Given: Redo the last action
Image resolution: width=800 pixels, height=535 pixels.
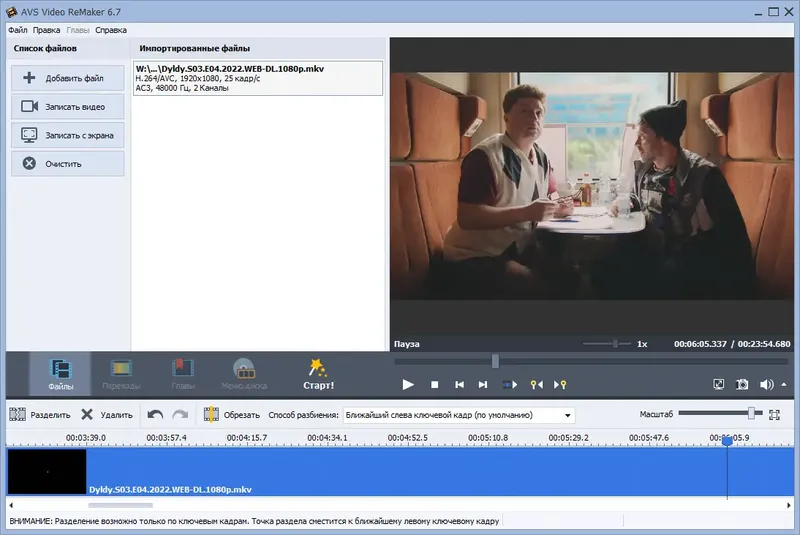Looking at the screenshot, I should 180,415.
